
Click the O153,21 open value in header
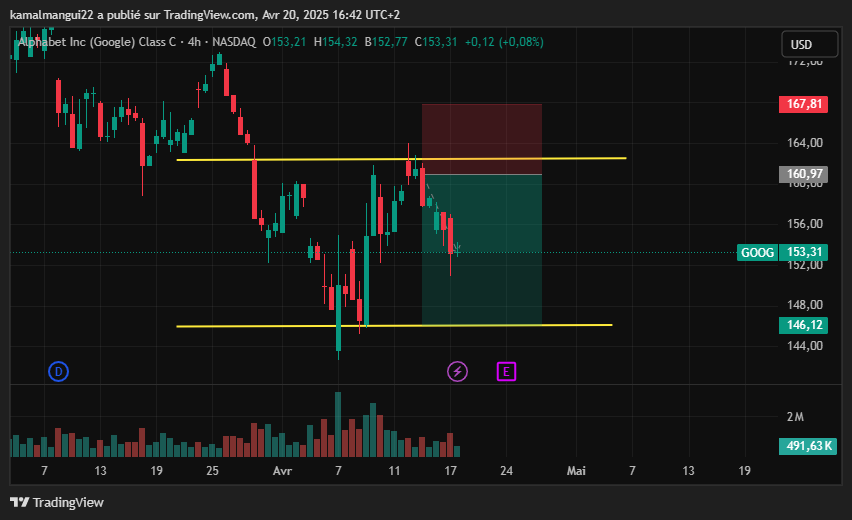click(x=284, y=42)
